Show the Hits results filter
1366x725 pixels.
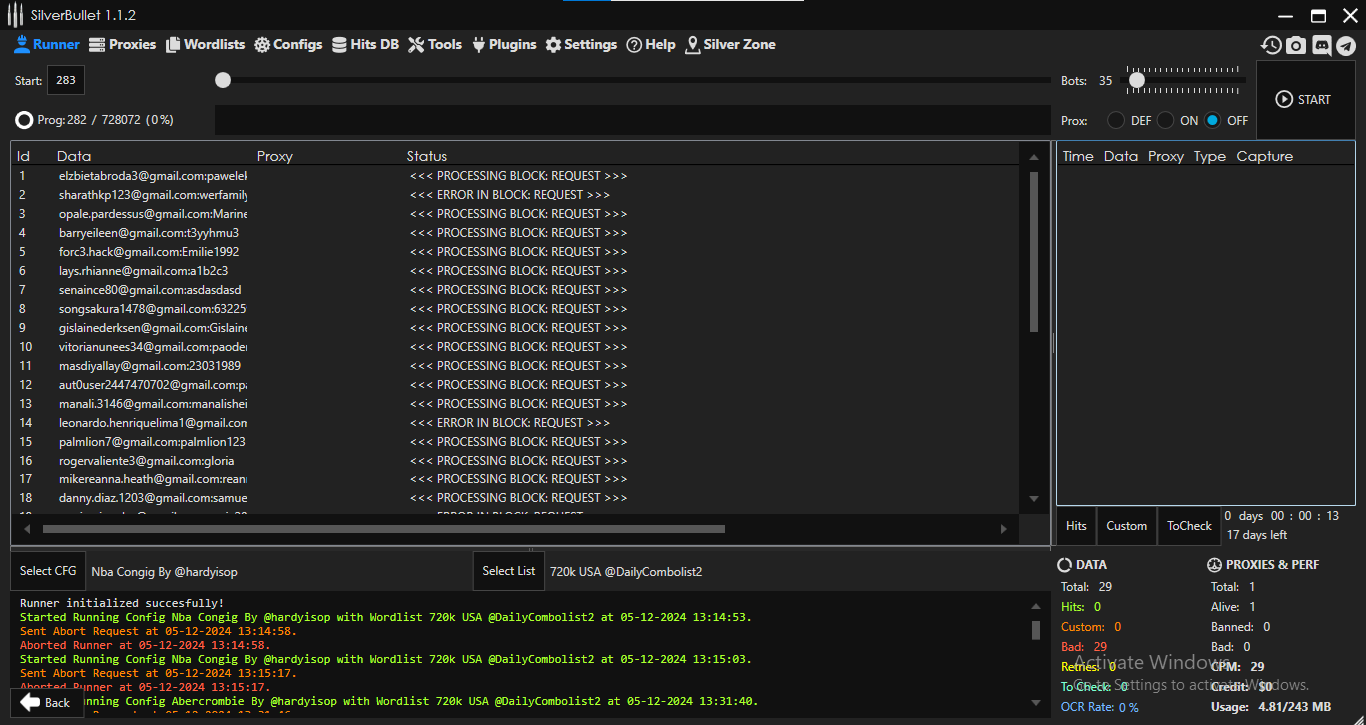coord(1076,526)
